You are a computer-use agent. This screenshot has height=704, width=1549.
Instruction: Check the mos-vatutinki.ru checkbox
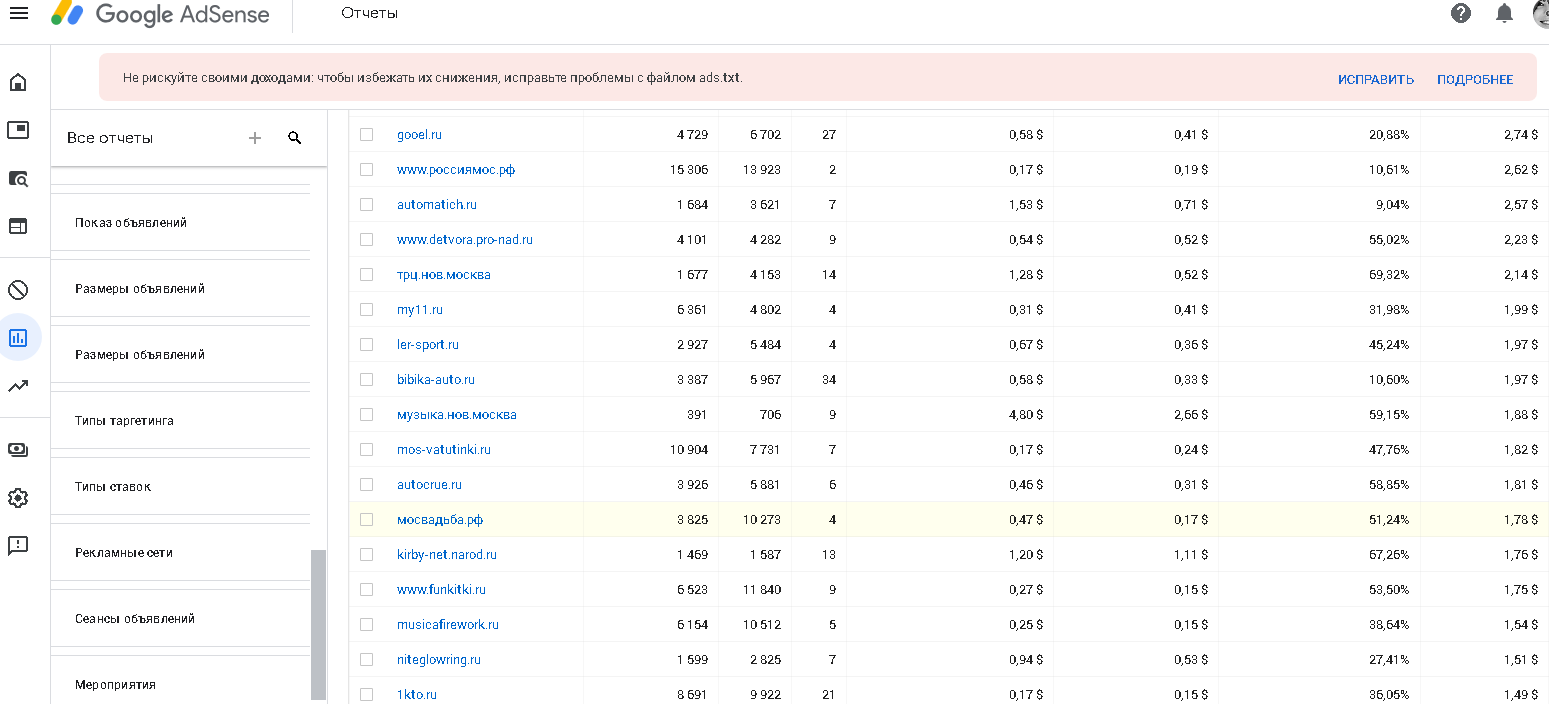coord(366,449)
